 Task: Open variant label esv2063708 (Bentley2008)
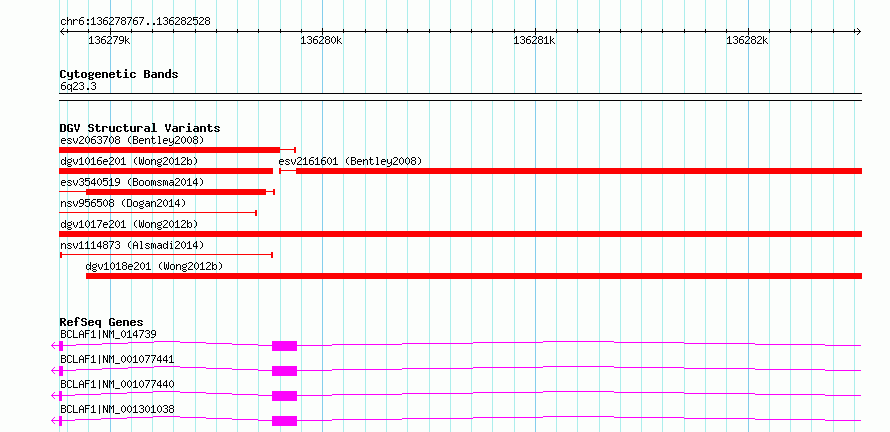click(x=132, y=140)
